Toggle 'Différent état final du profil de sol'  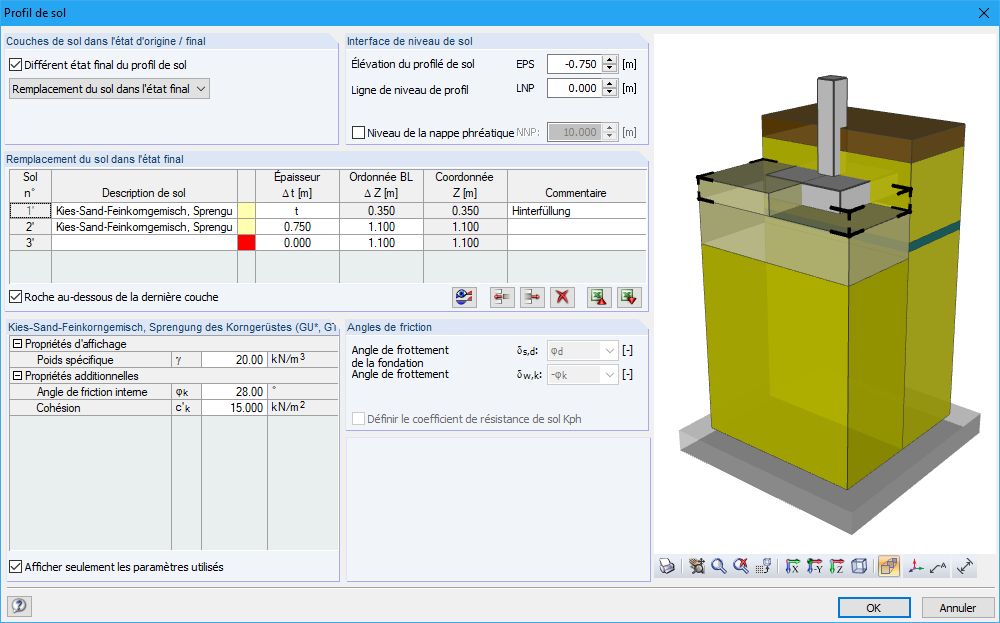point(15,64)
